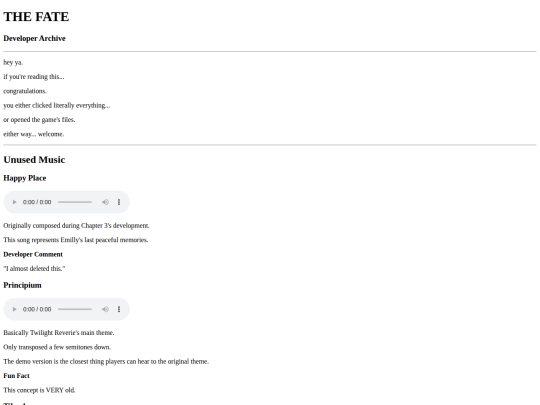Click the Principium heading

pos(22,285)
